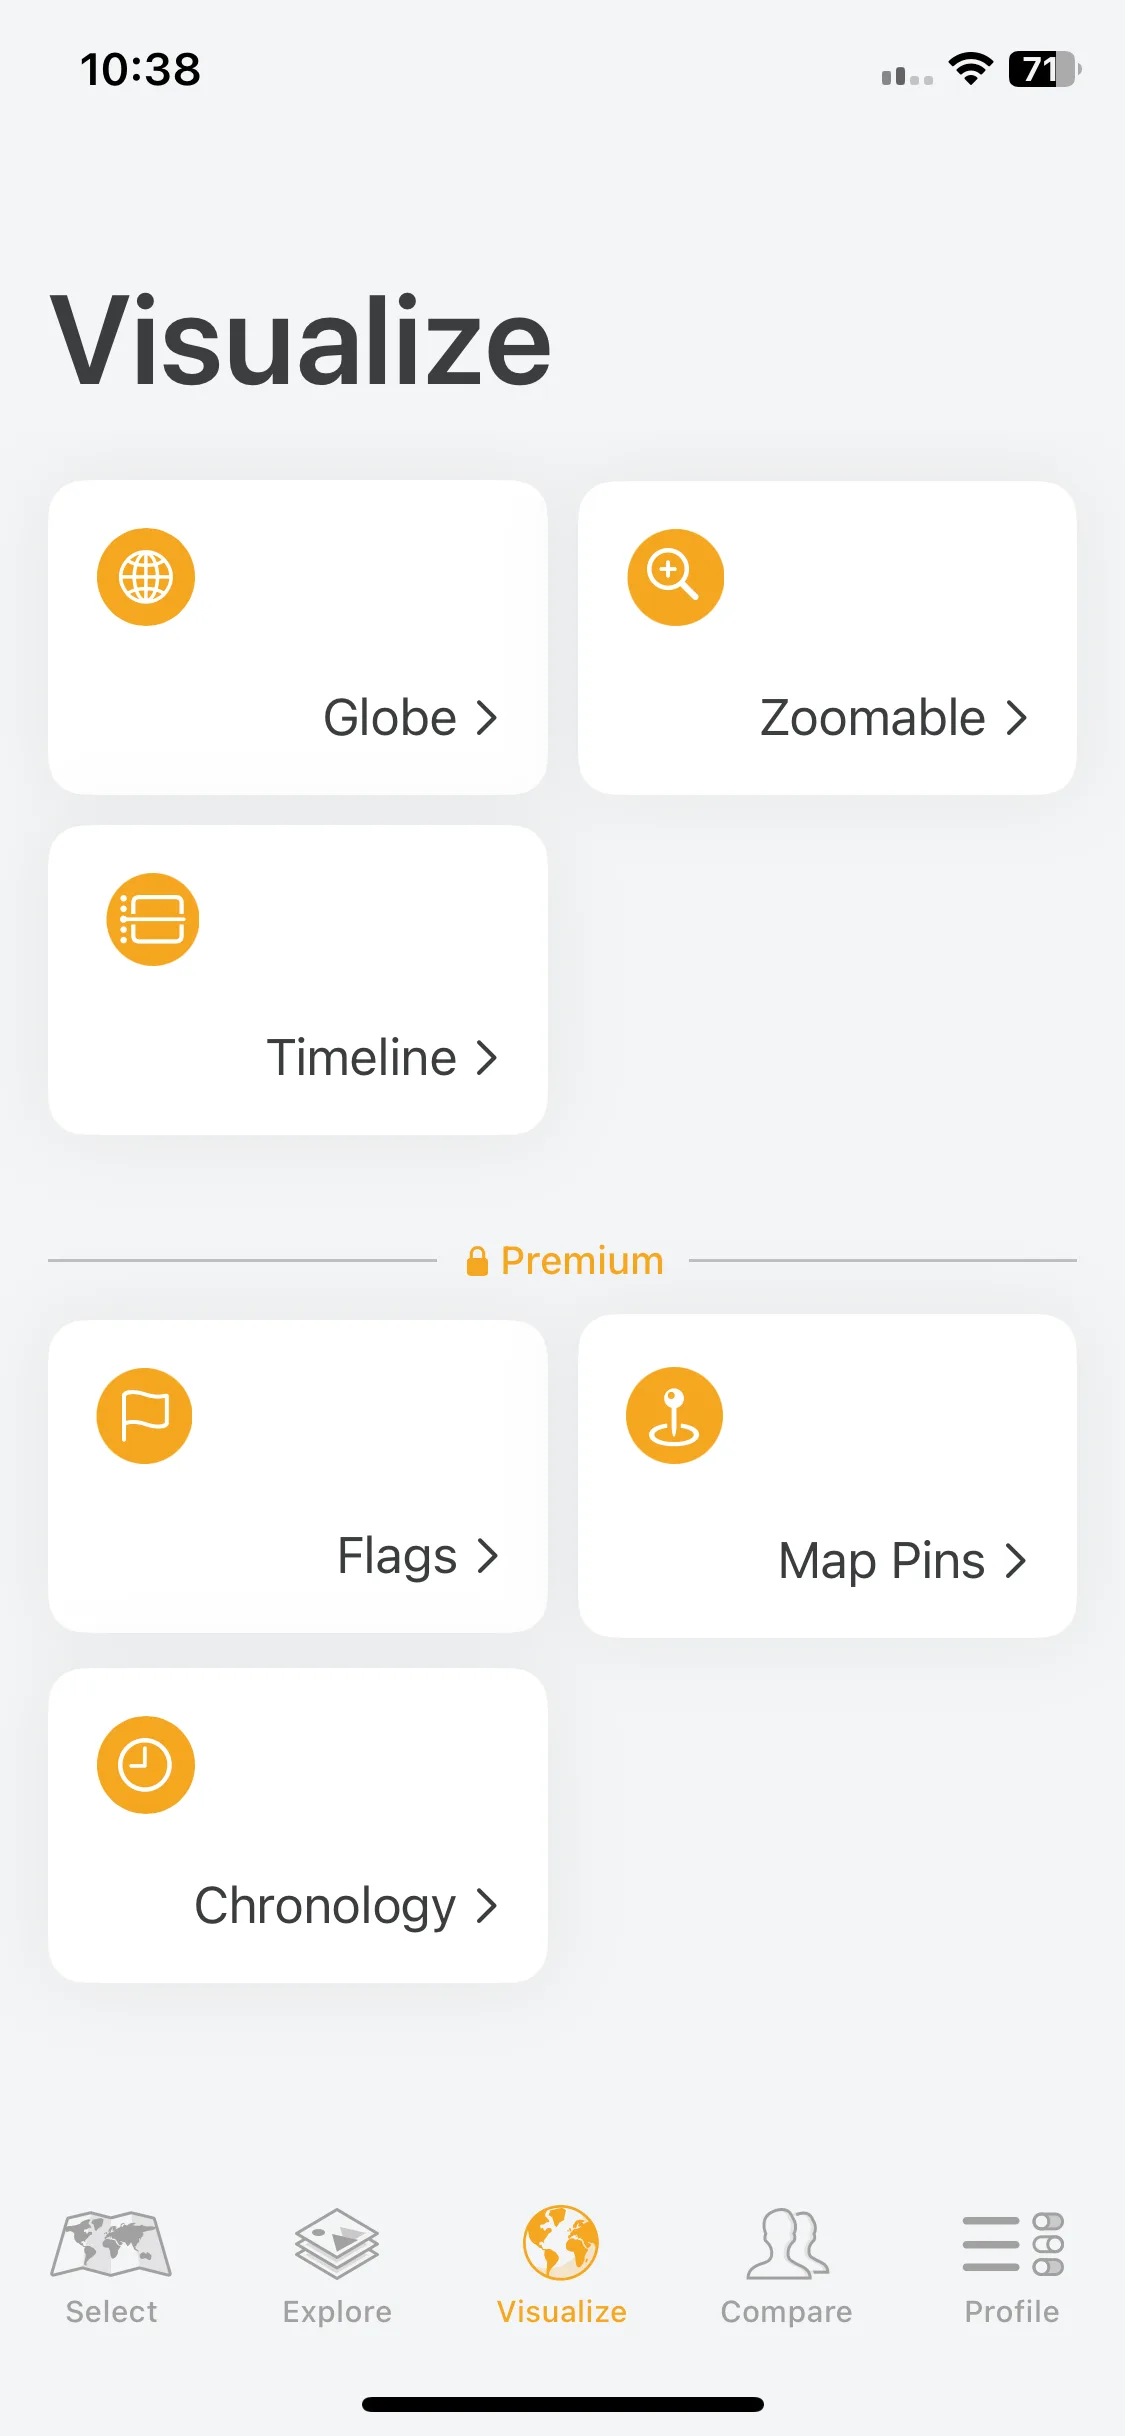
Task: Open the chevron next to Globe
Action: (487, 718)
